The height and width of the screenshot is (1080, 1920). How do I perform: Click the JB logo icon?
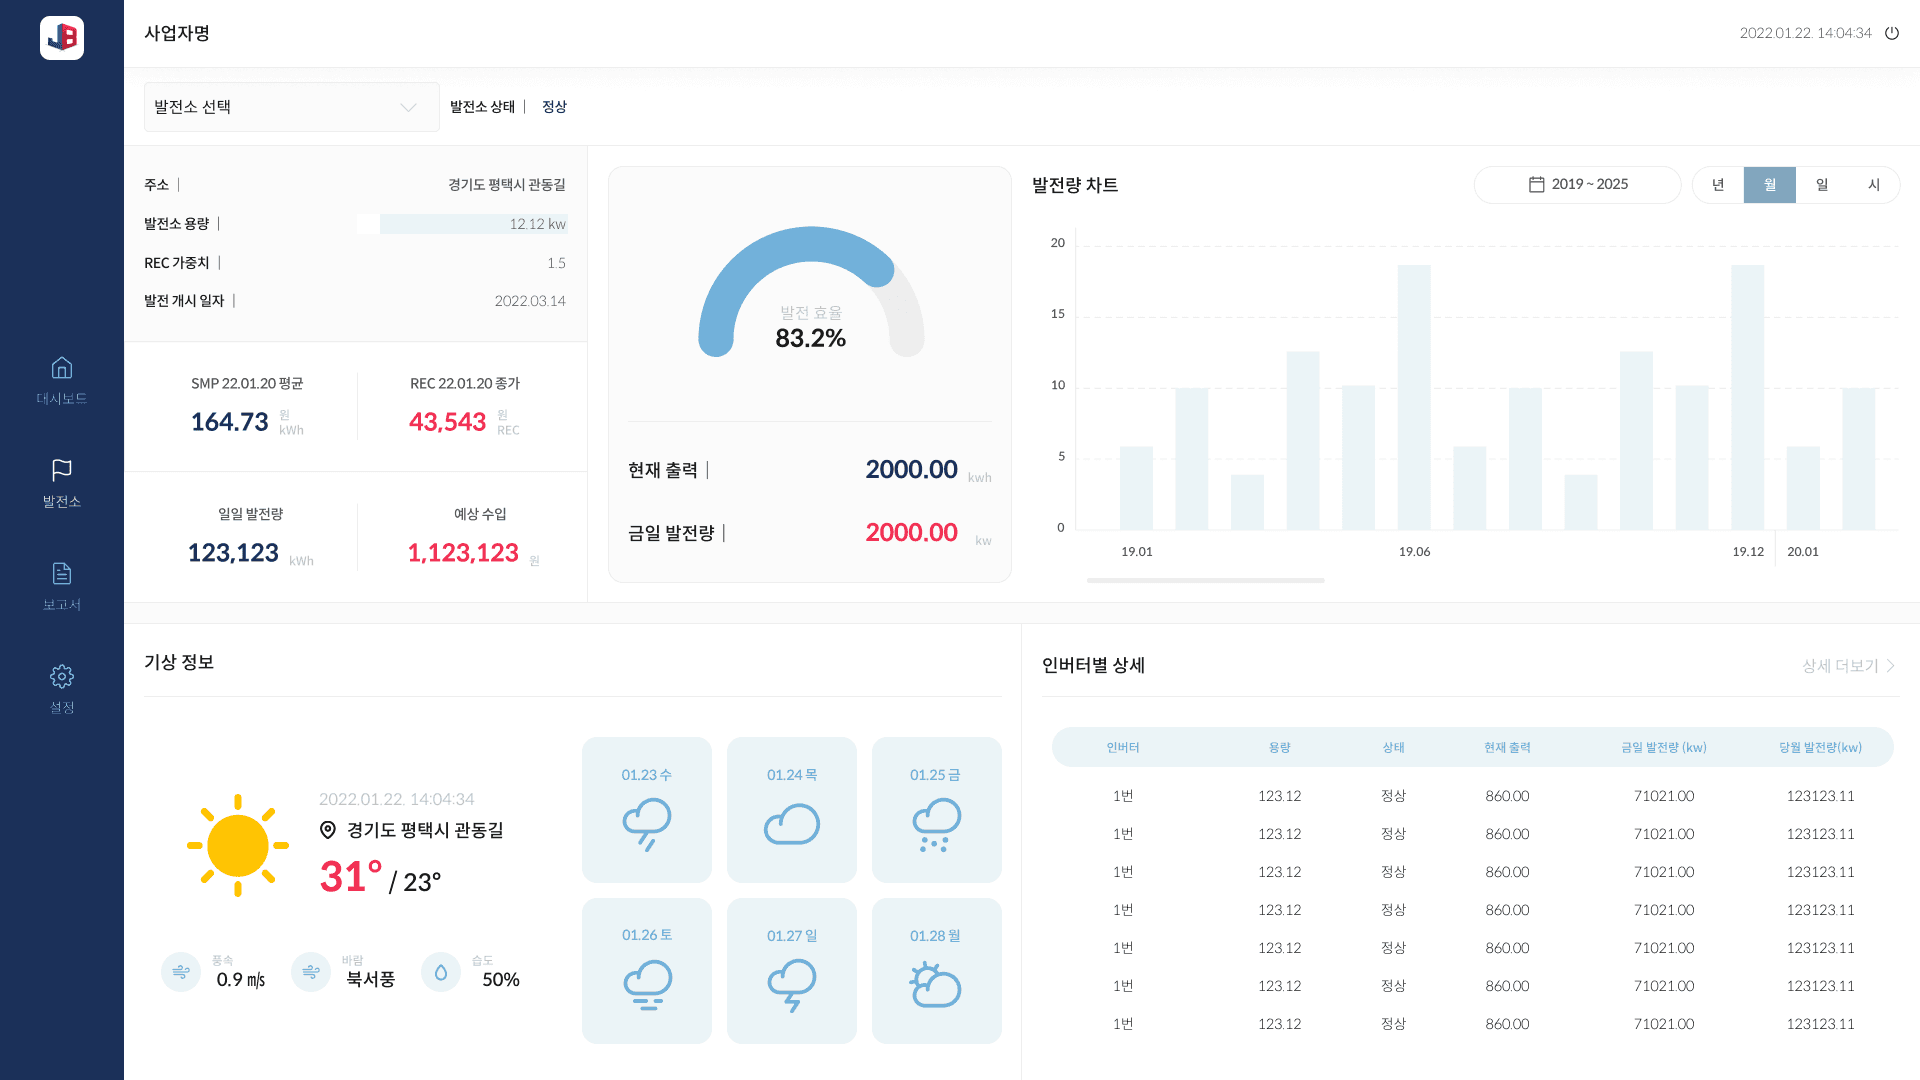pyautogui.click(x=62, y=38)
